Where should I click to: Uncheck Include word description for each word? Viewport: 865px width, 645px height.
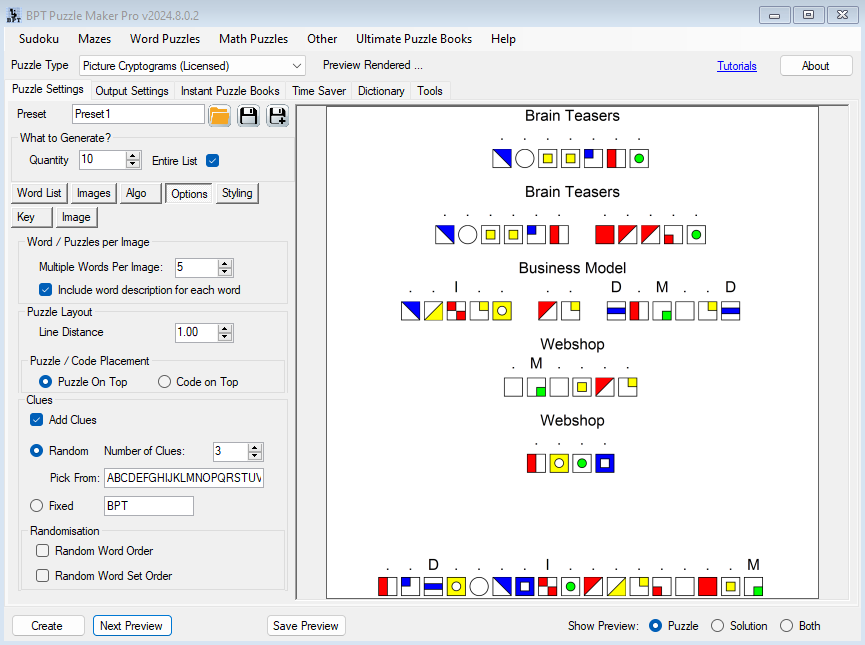point(46,290)
